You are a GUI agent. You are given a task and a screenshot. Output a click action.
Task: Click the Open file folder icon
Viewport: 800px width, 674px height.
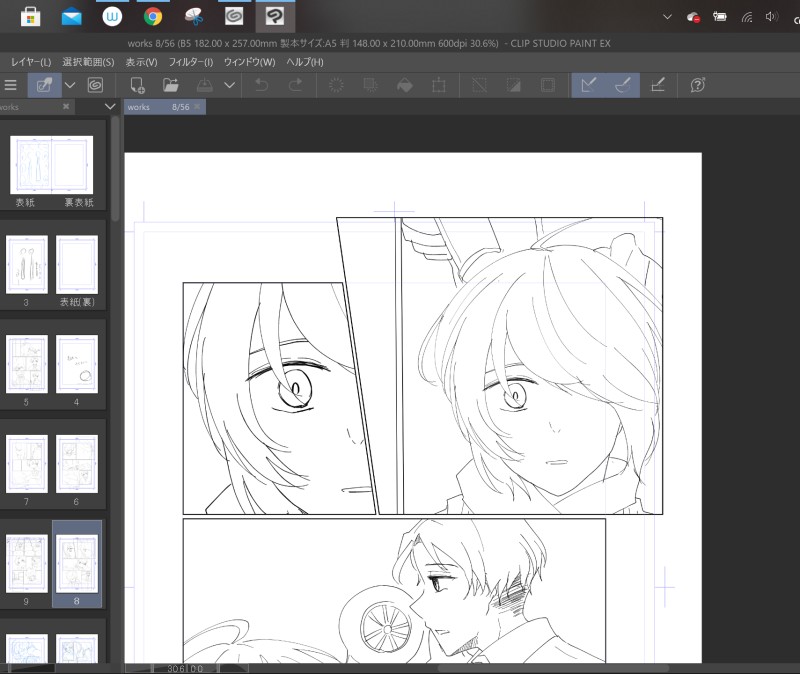click(170, 85)
